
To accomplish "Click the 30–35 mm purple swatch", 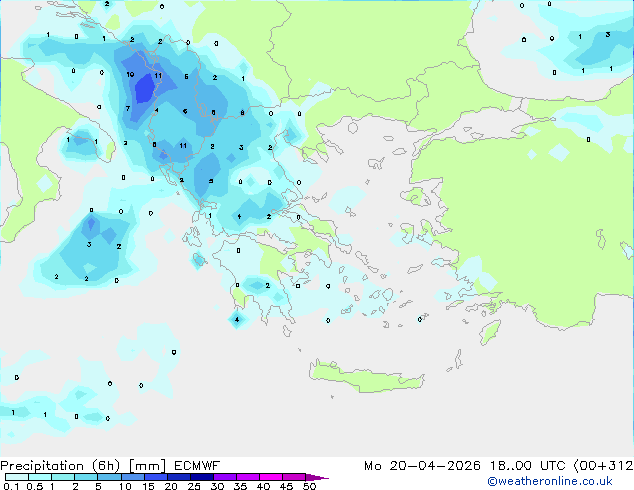I will (x=224, y=477).
